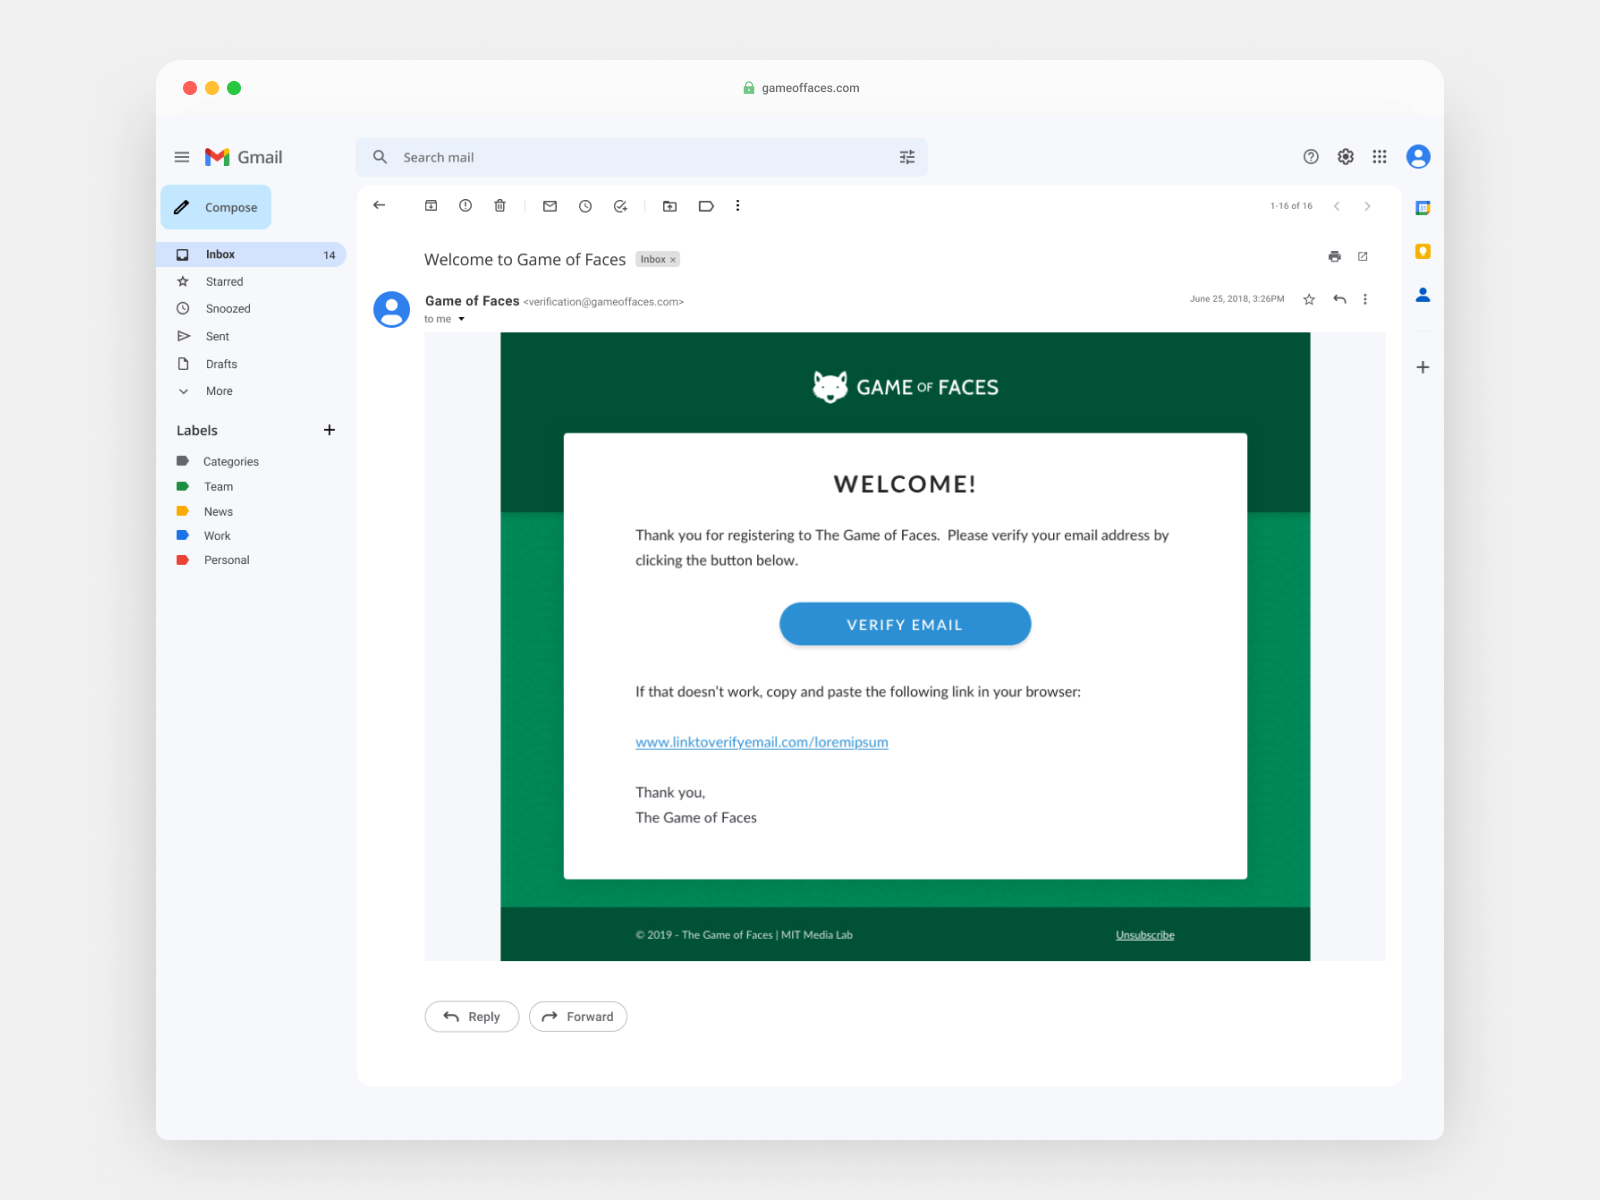Select the Work label
1600x1200 pixels.
click(217, 536)
